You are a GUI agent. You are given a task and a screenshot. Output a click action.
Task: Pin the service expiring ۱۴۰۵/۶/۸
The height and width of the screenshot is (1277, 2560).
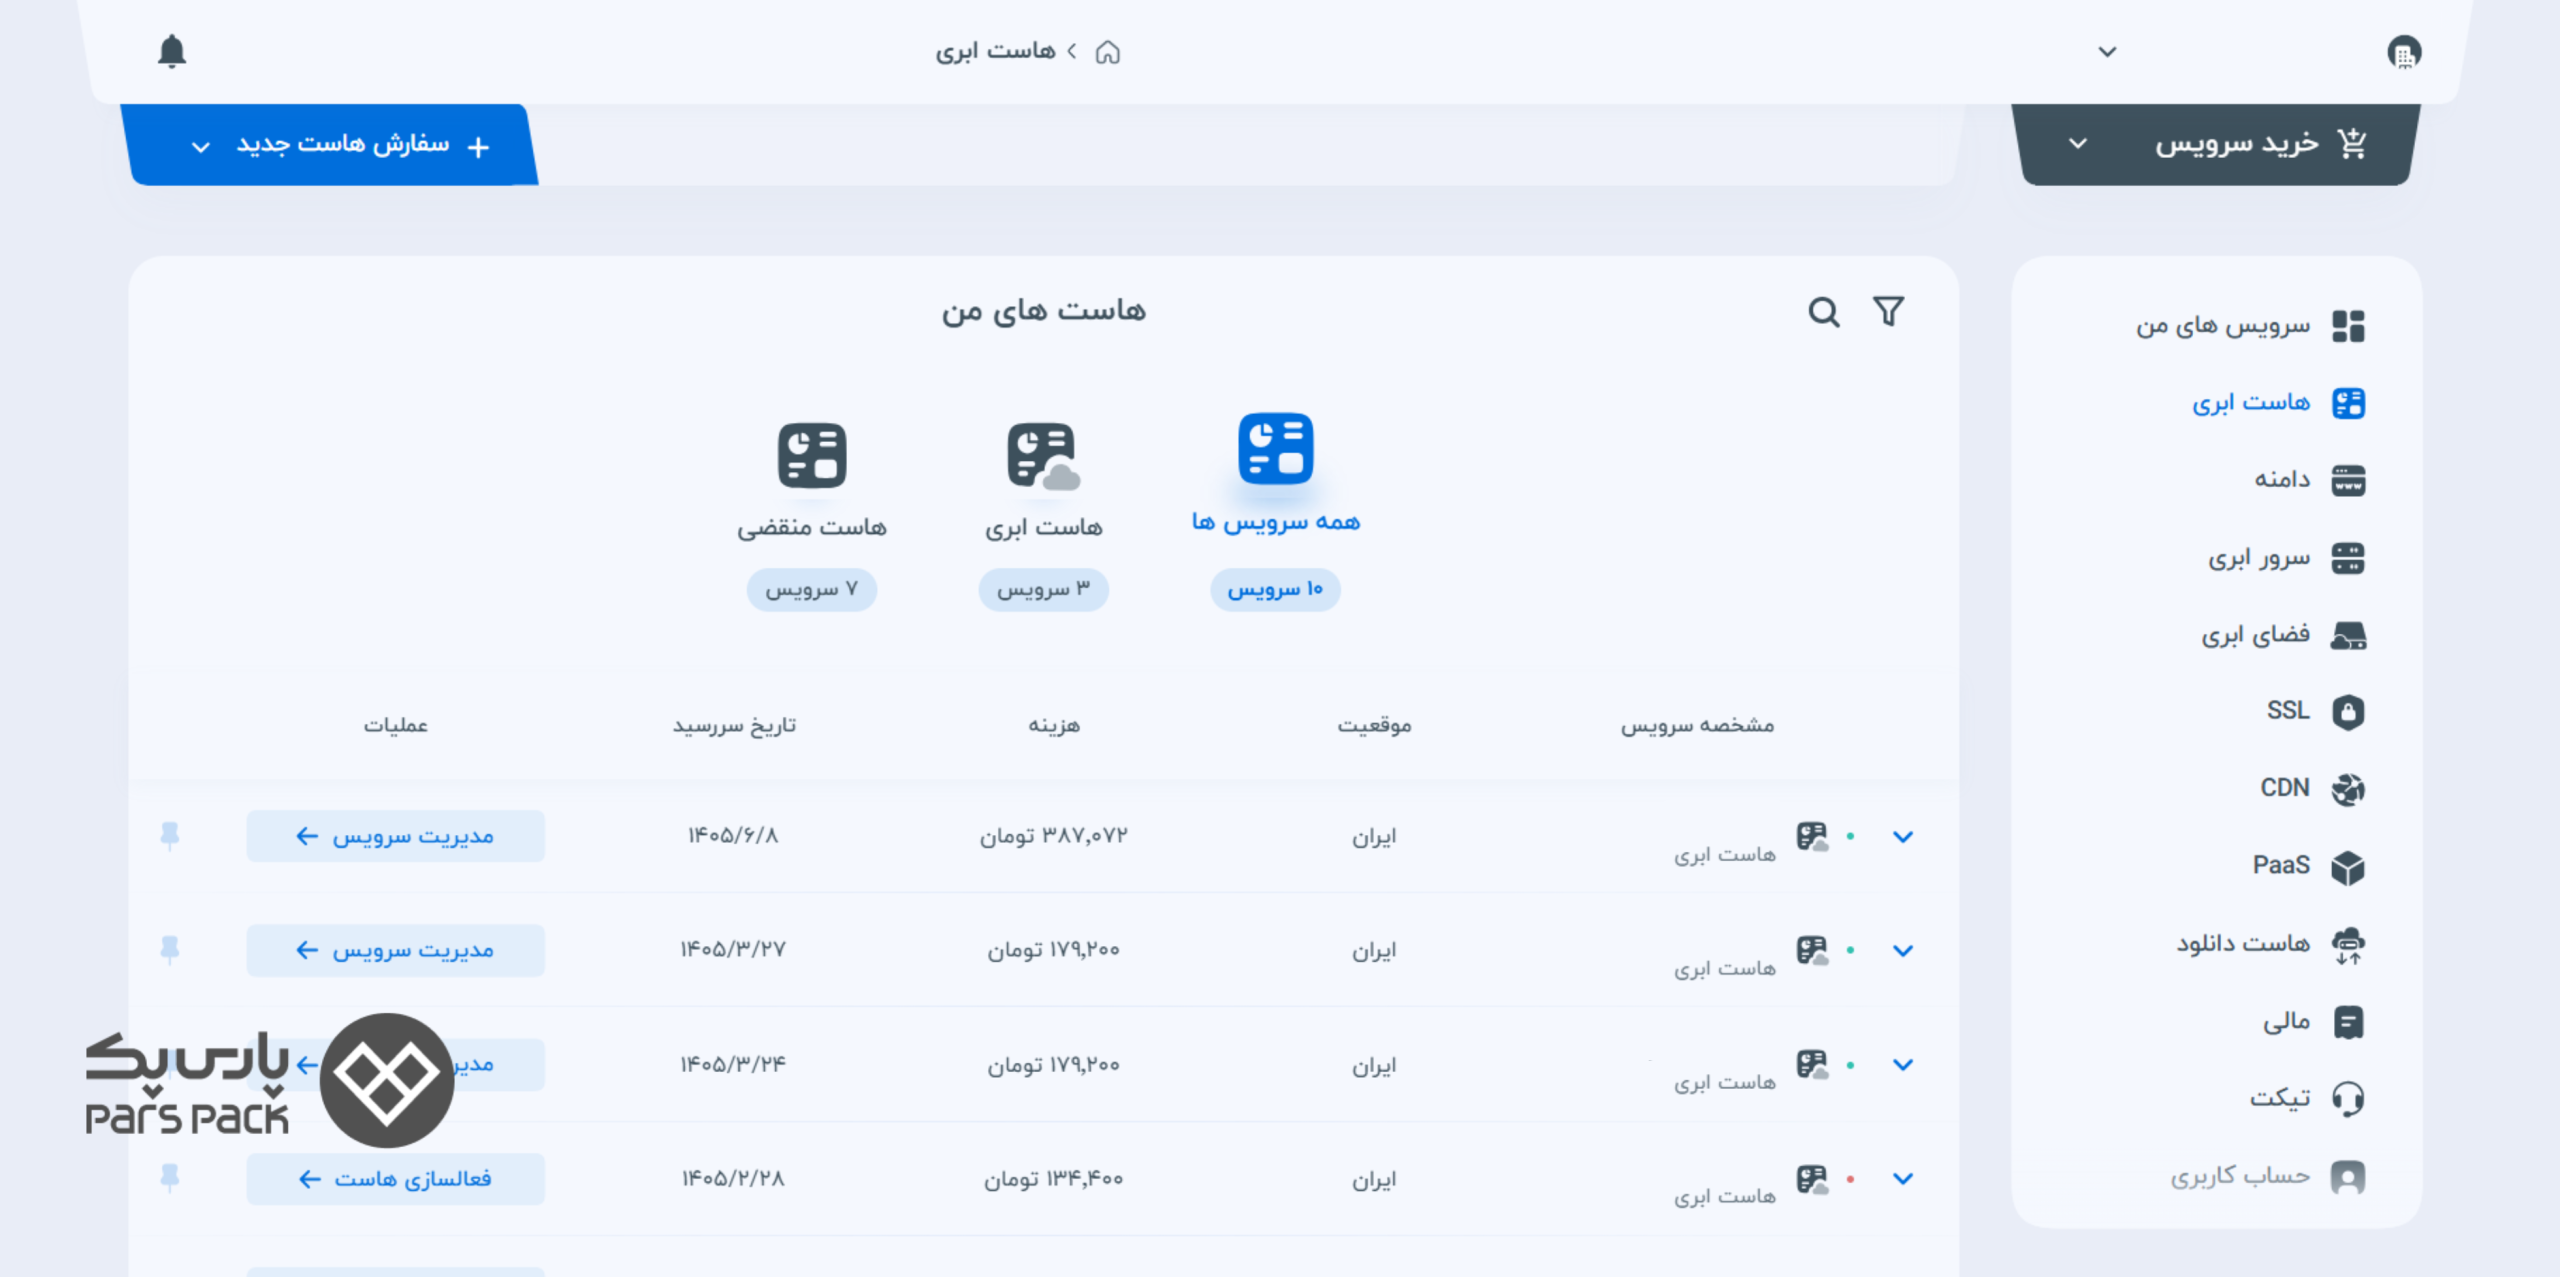click(x=170, y=836)
